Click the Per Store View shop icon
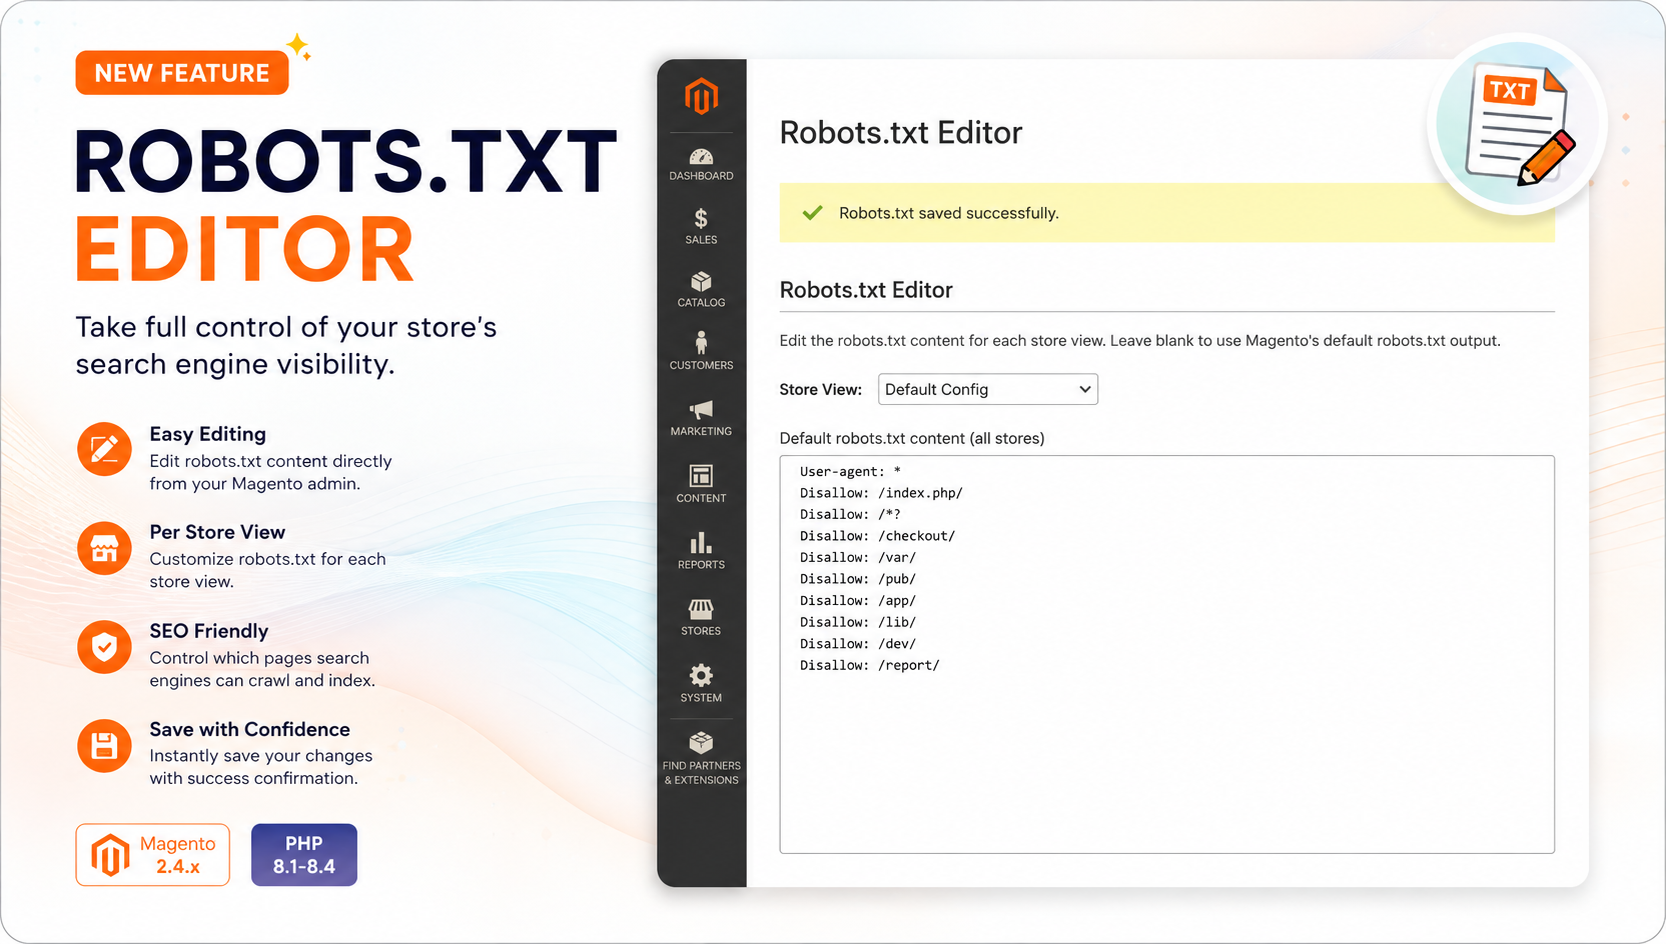This screenshot has height=944, width=1666. [x=104, y=548]
